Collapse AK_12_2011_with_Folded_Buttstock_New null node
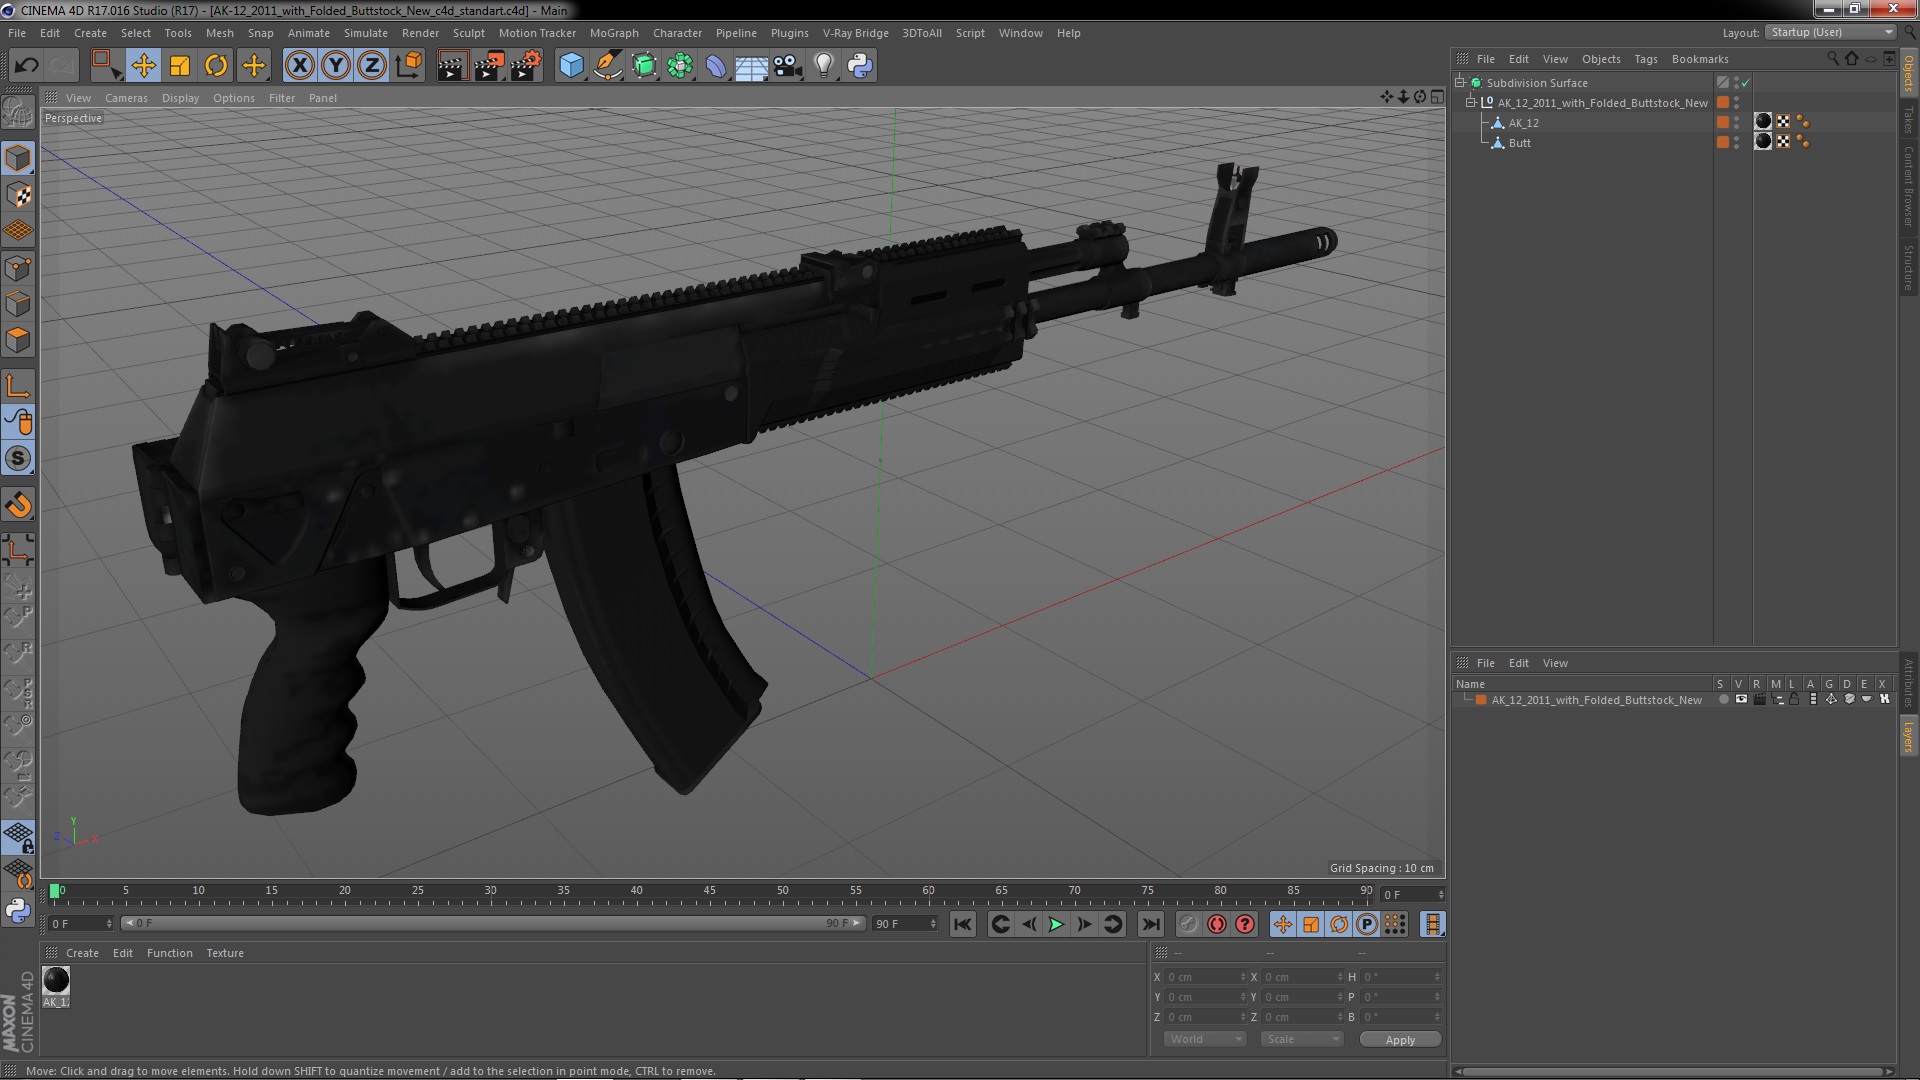The image size is (1920, 1080). pos(1471,103)
